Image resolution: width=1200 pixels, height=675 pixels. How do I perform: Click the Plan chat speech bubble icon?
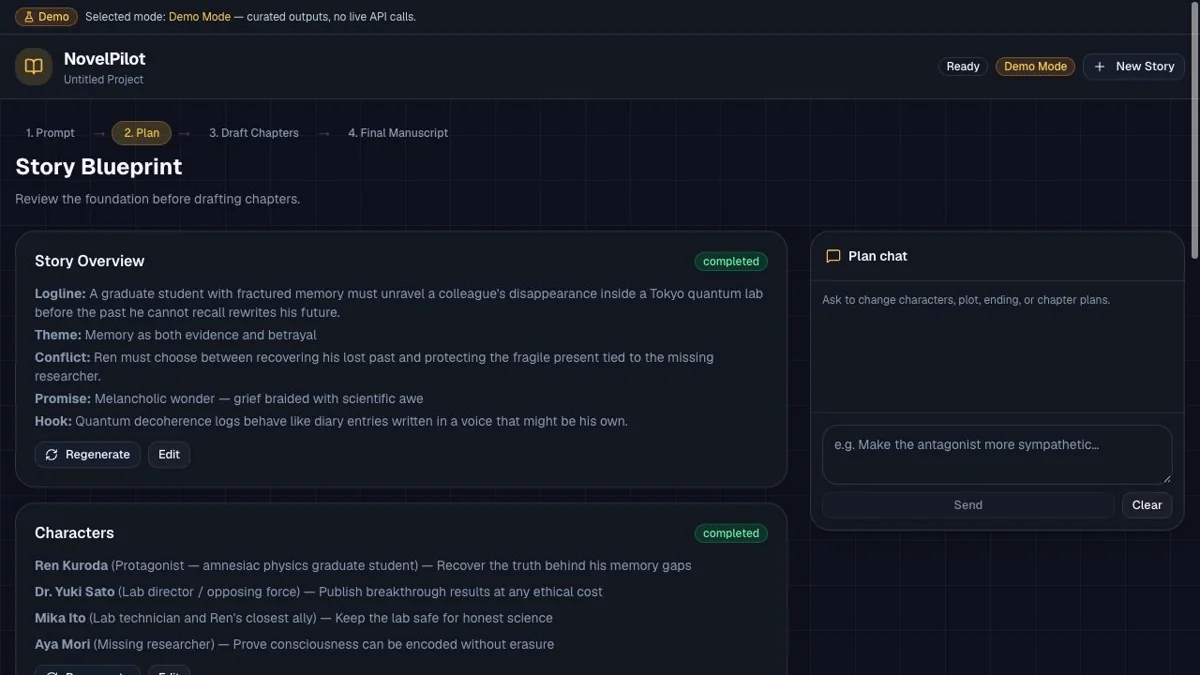coord(833,256)
